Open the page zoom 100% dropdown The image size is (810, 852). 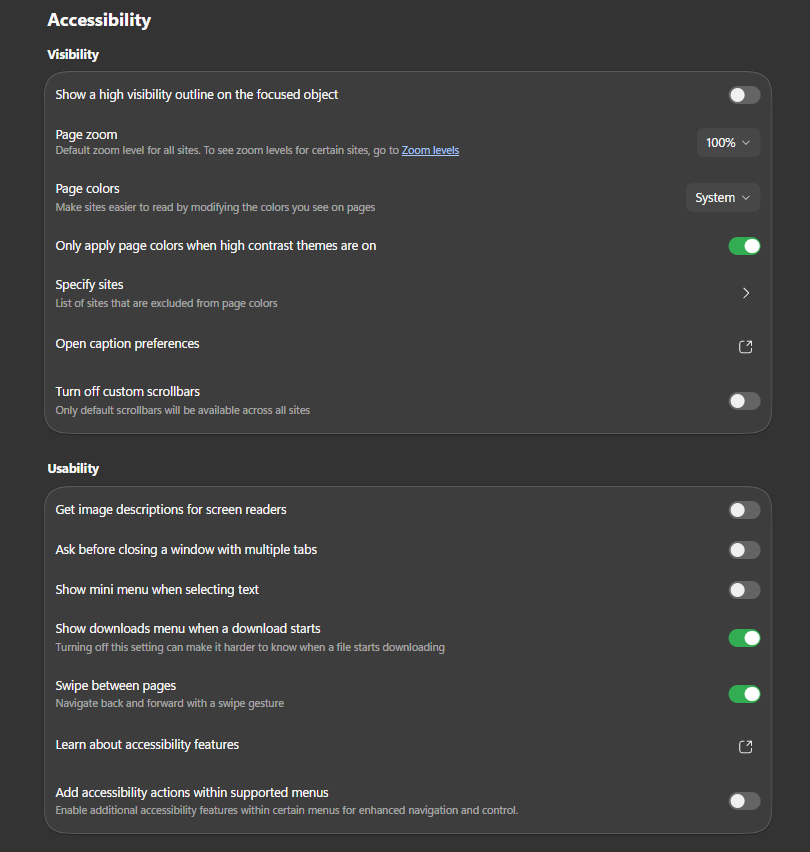pos(728,143)
